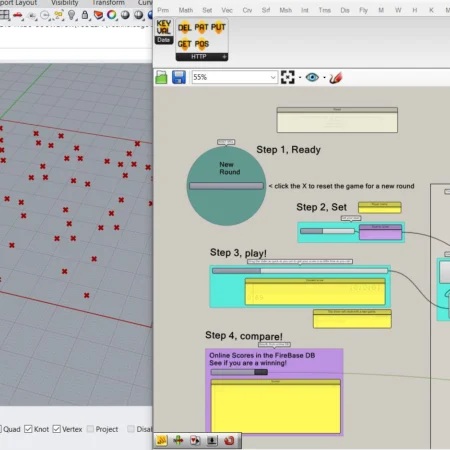The height and width of the screenshot is (450, 450).
Task: Open the Dis component tab
Action: 345,10
